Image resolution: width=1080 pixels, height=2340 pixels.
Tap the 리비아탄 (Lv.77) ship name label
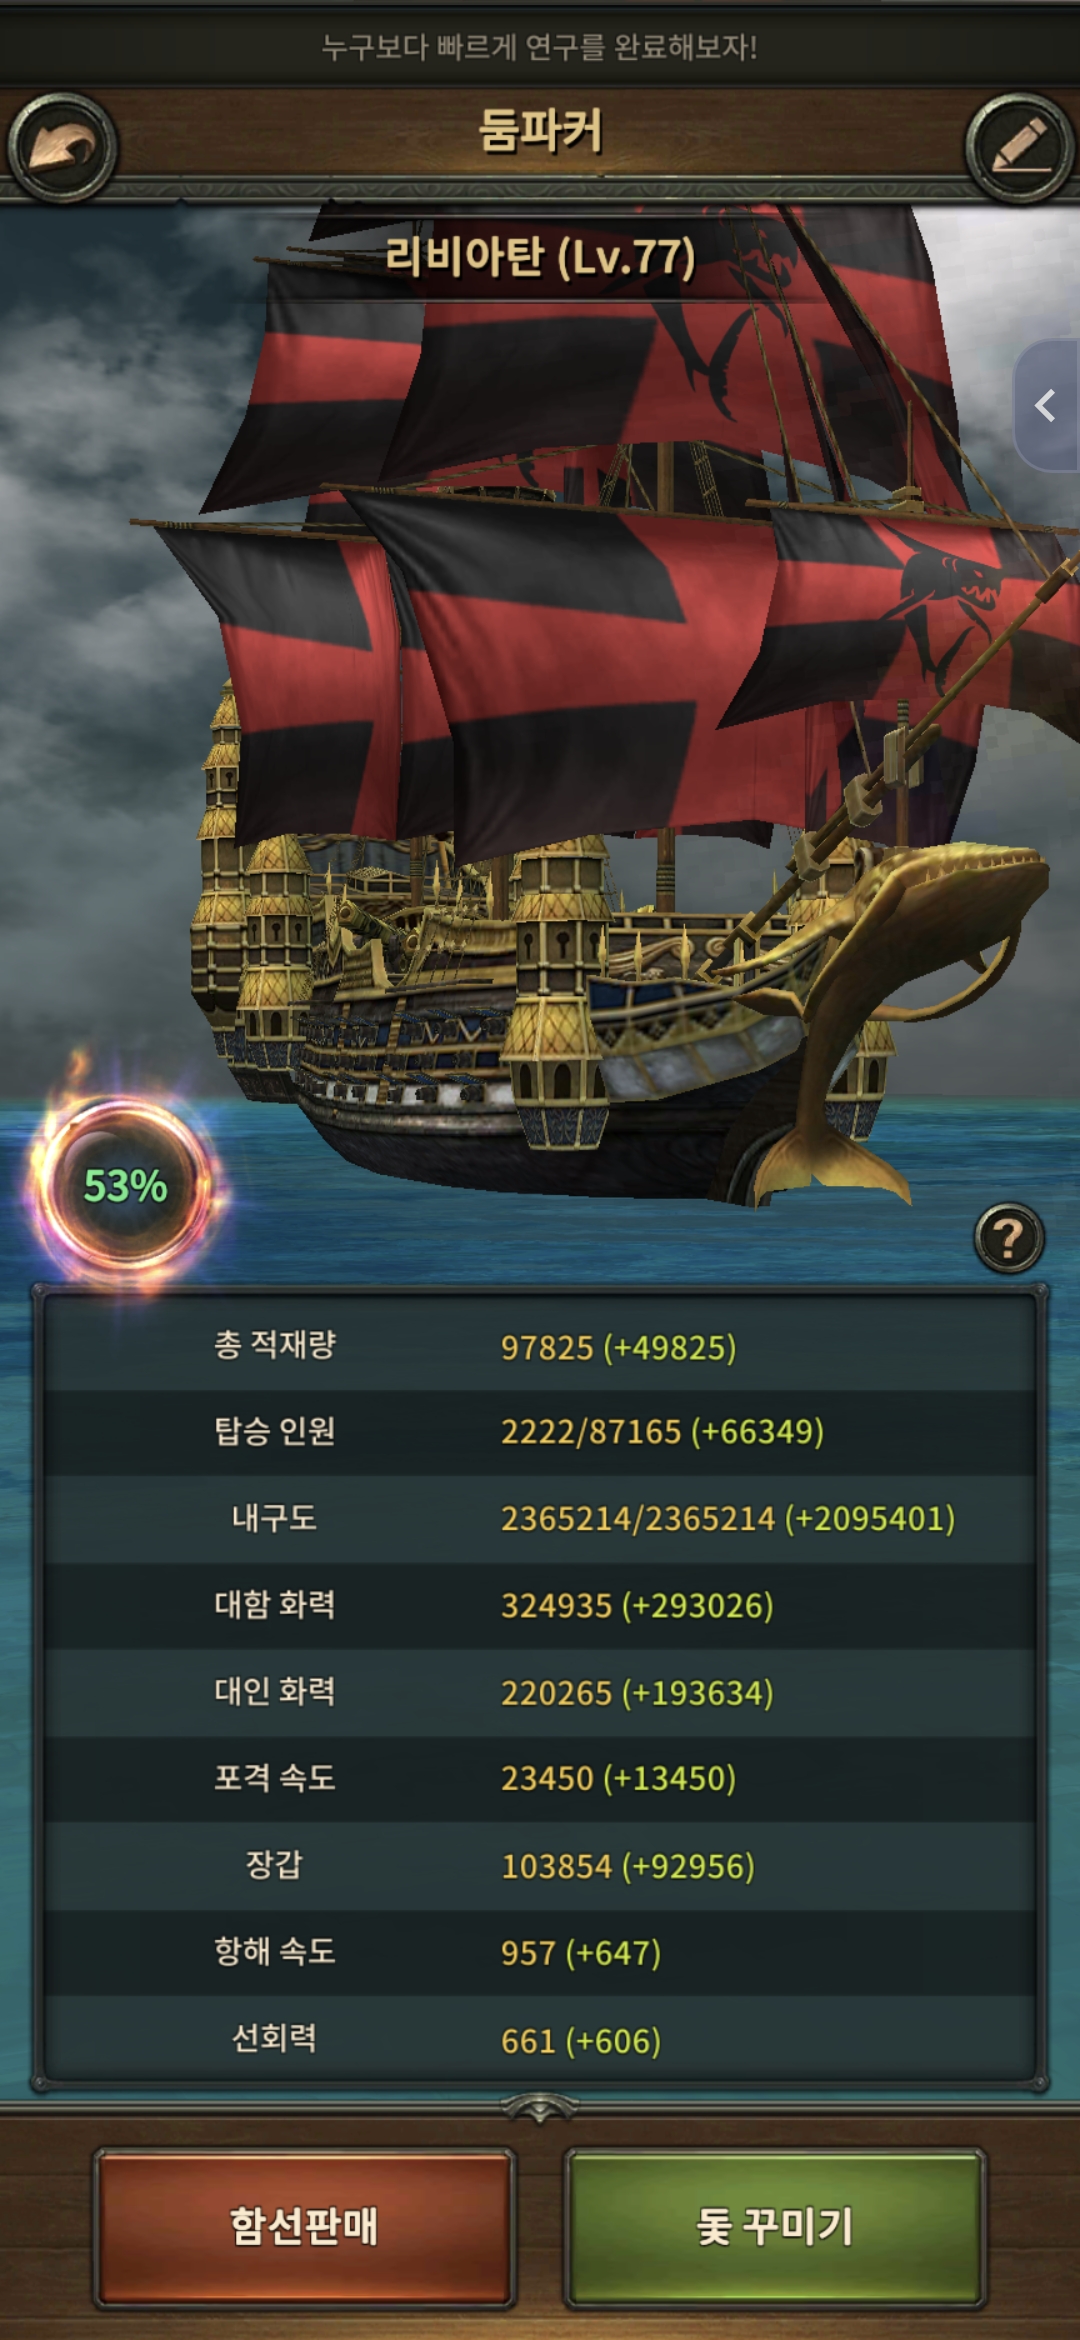540,257
